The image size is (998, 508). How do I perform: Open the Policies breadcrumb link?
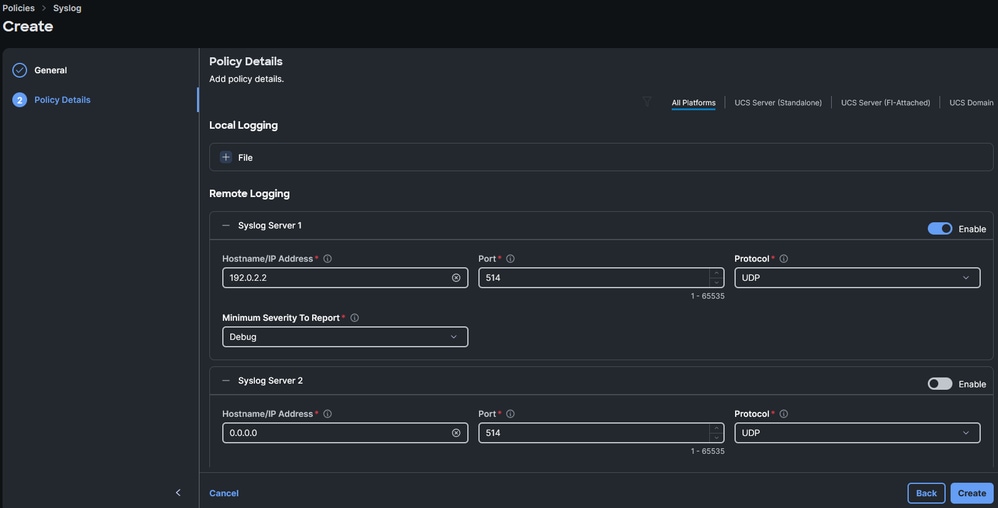(x=18, y=8)
